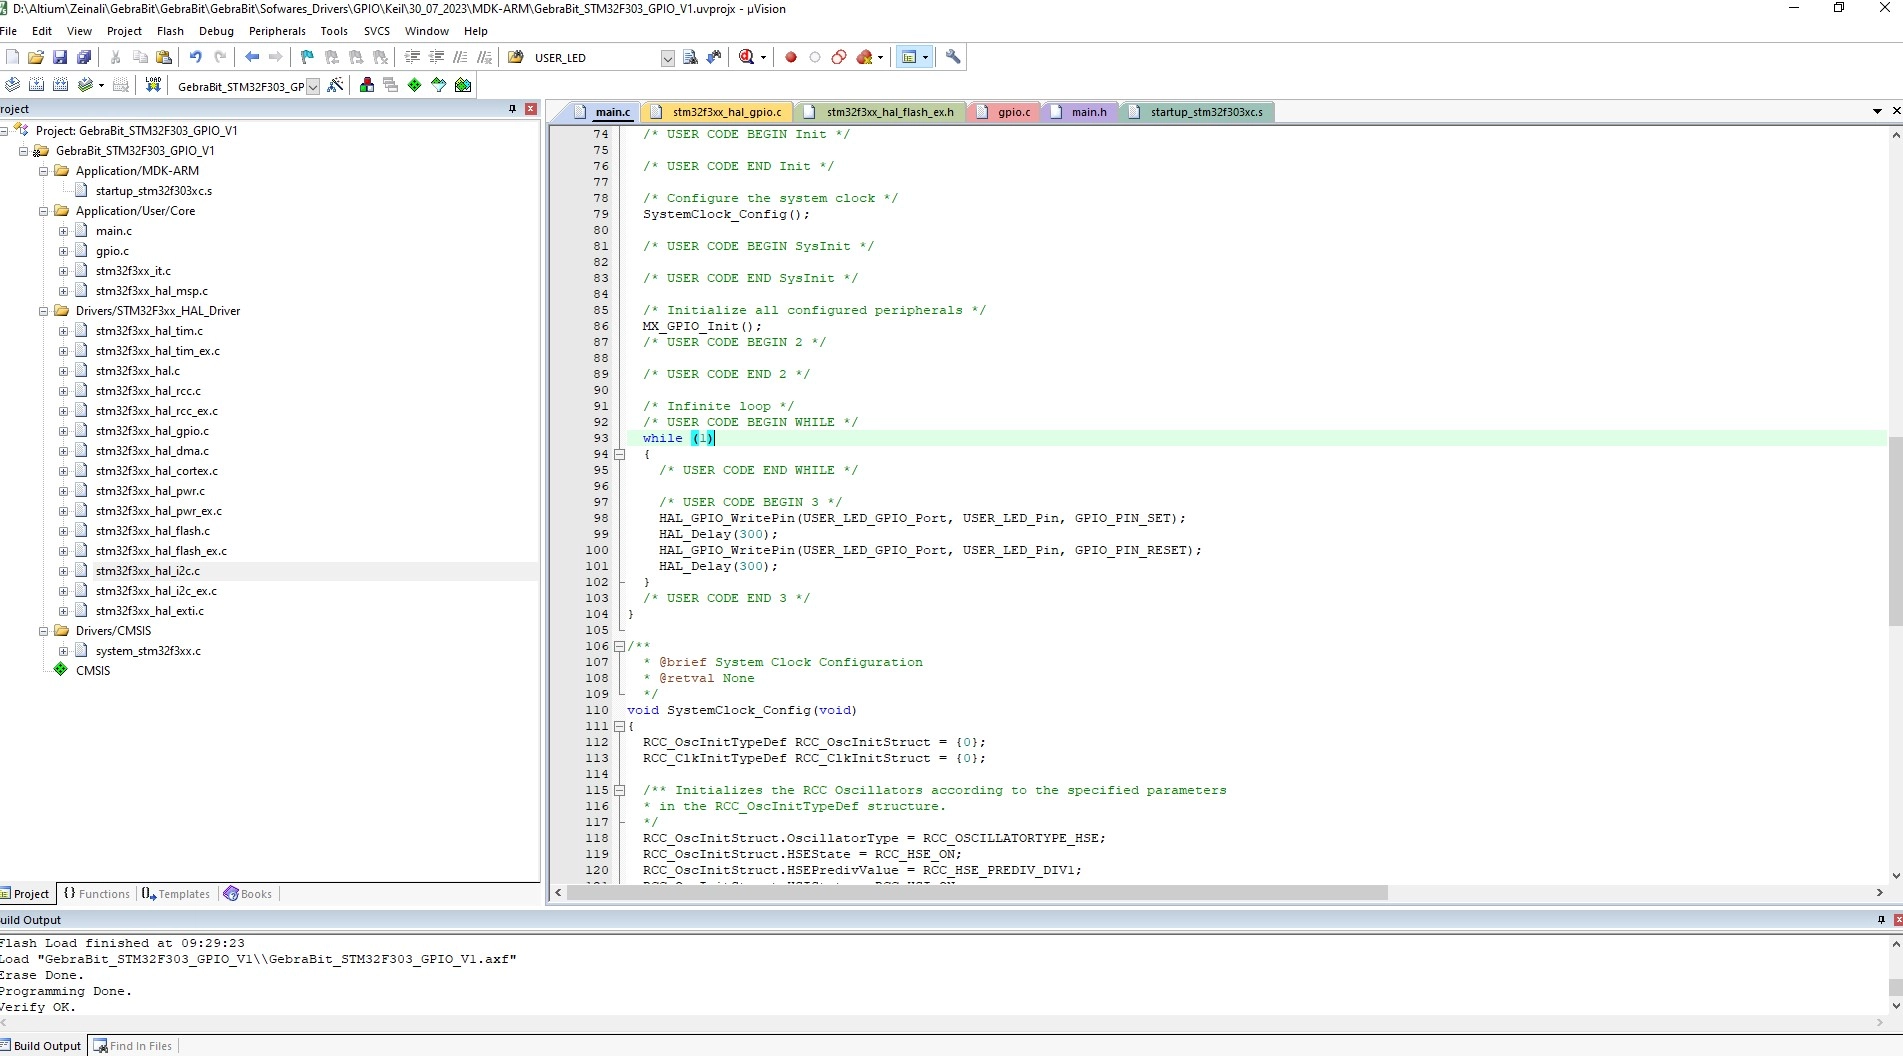Build the target using the Build icon
This screenshot has width=1903, height=1056.
click(x=36, y=85)
